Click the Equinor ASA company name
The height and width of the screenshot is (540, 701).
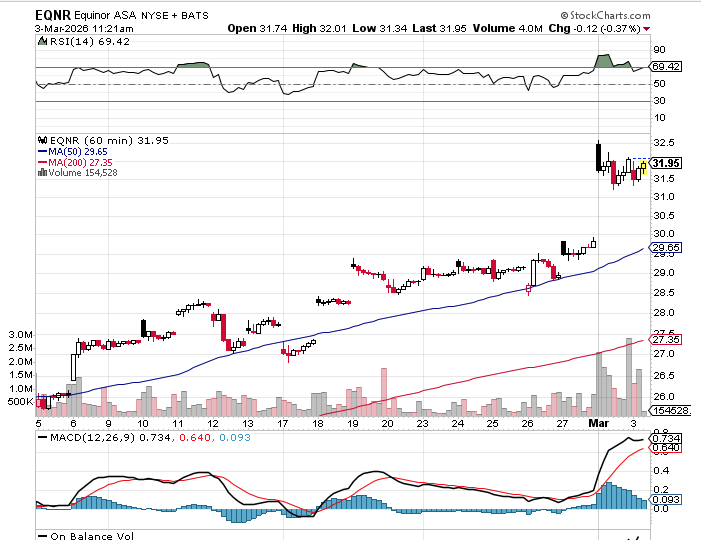coord(105,15)
